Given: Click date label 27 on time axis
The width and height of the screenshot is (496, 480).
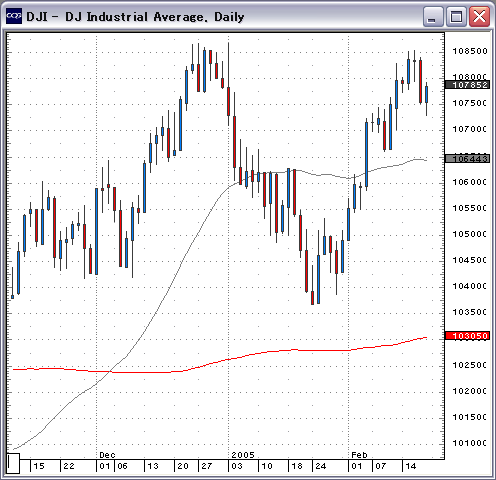Looking at the screenshot, I should click(207, 466).
